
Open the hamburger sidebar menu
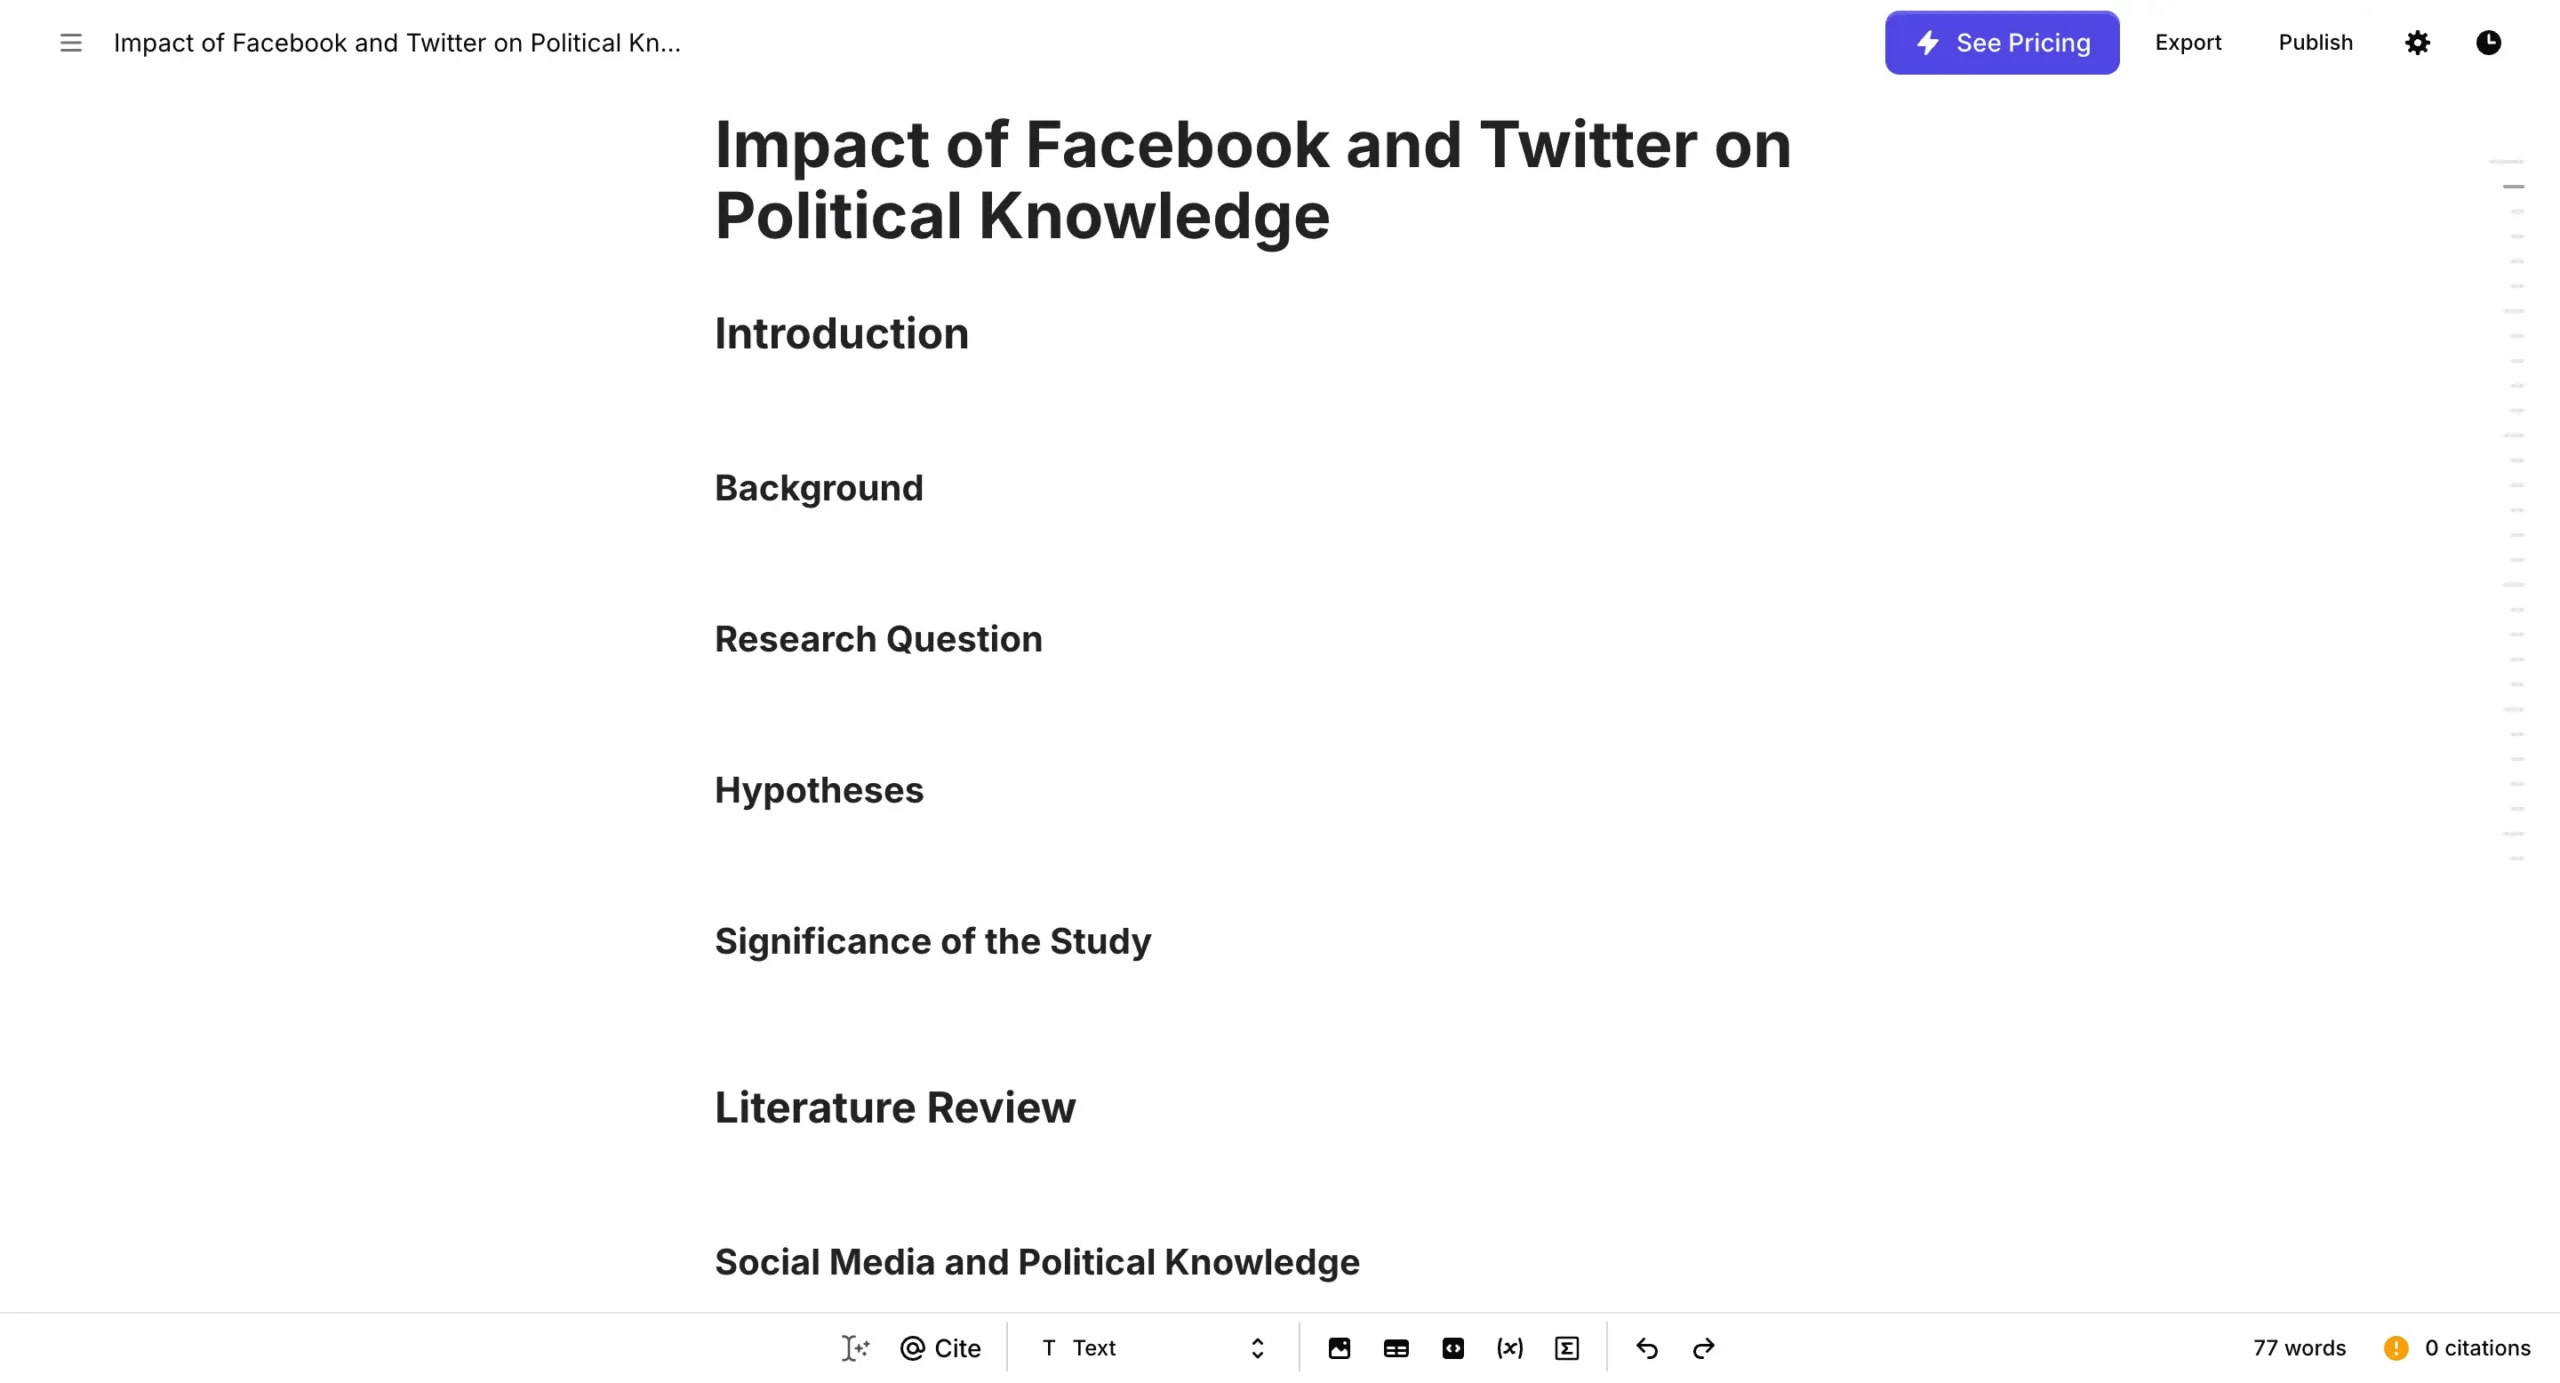pos(70,43)
